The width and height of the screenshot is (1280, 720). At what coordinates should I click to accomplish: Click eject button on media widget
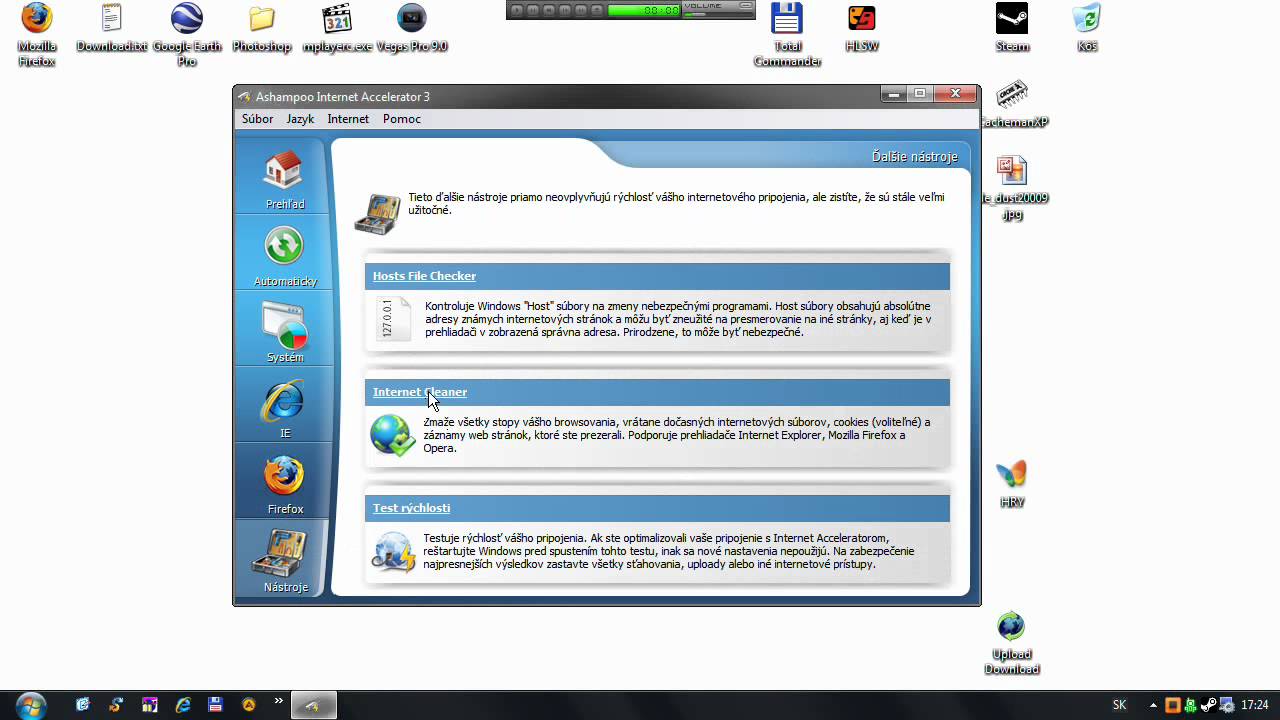[x=597, y=10]
